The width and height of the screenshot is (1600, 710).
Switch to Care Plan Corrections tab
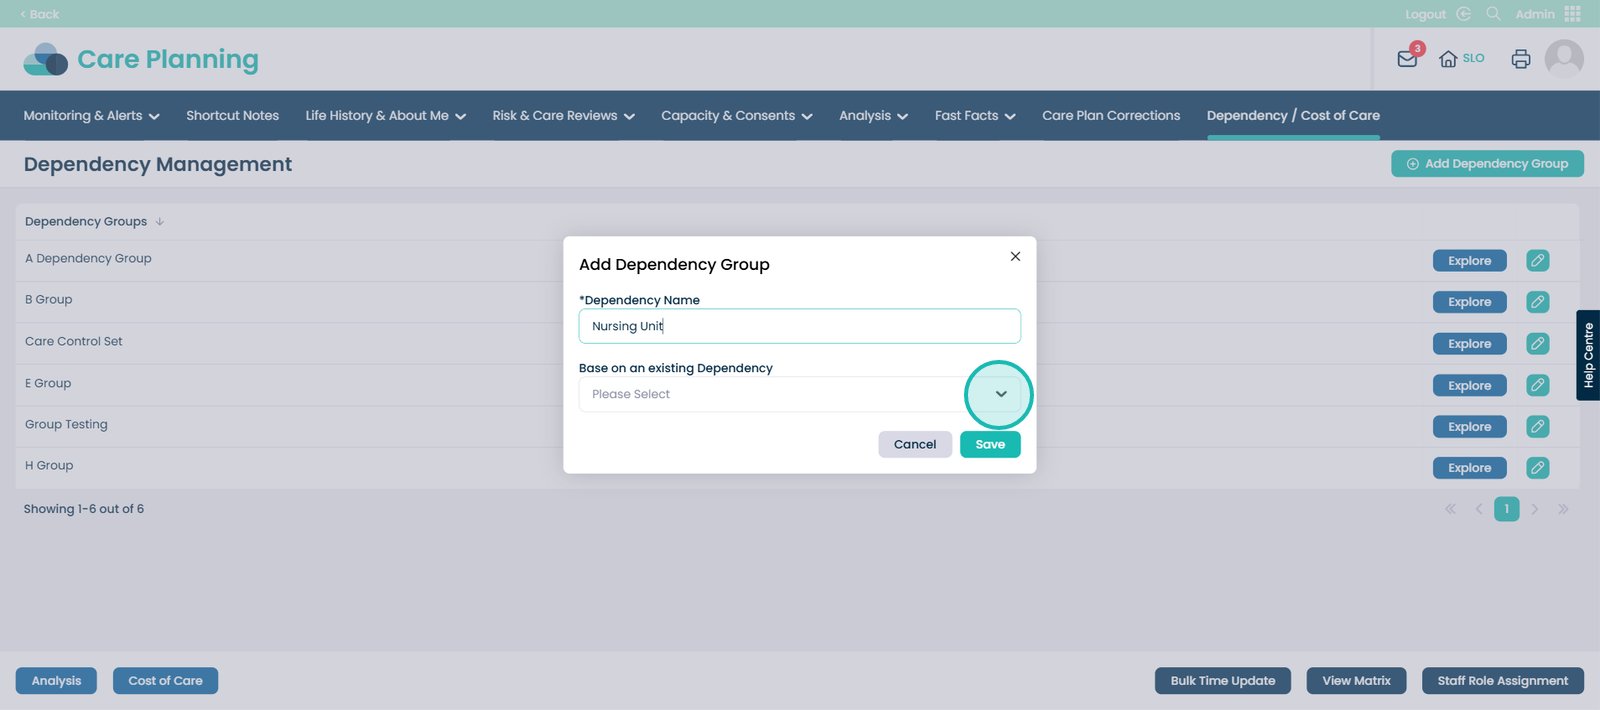tap(1110, 116)
